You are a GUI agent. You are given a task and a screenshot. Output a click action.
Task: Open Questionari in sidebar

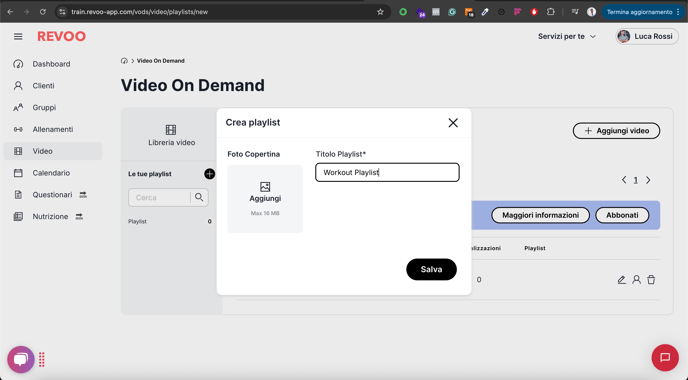53,195
